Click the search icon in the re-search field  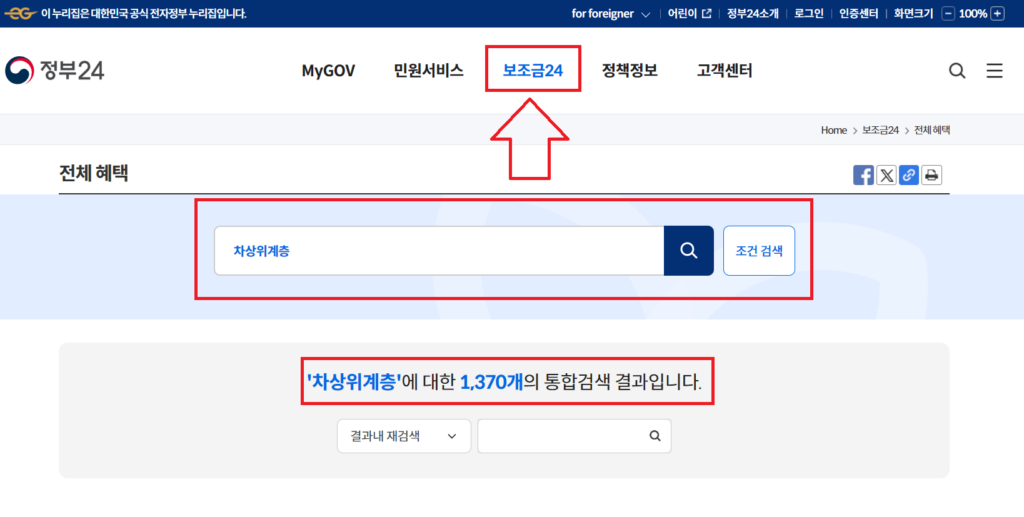pyautogui.click(x=655, y=436)
